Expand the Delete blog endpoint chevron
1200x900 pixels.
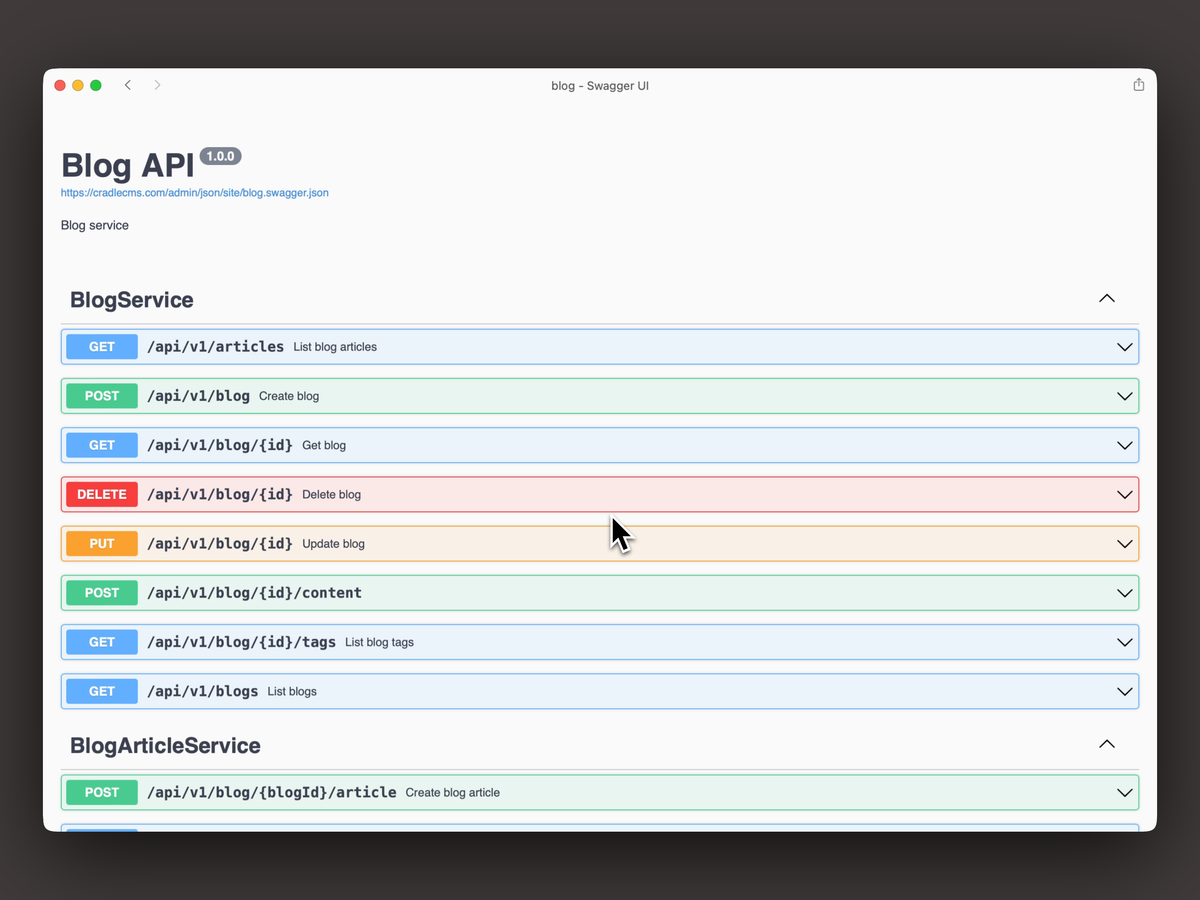(1124, 494)
